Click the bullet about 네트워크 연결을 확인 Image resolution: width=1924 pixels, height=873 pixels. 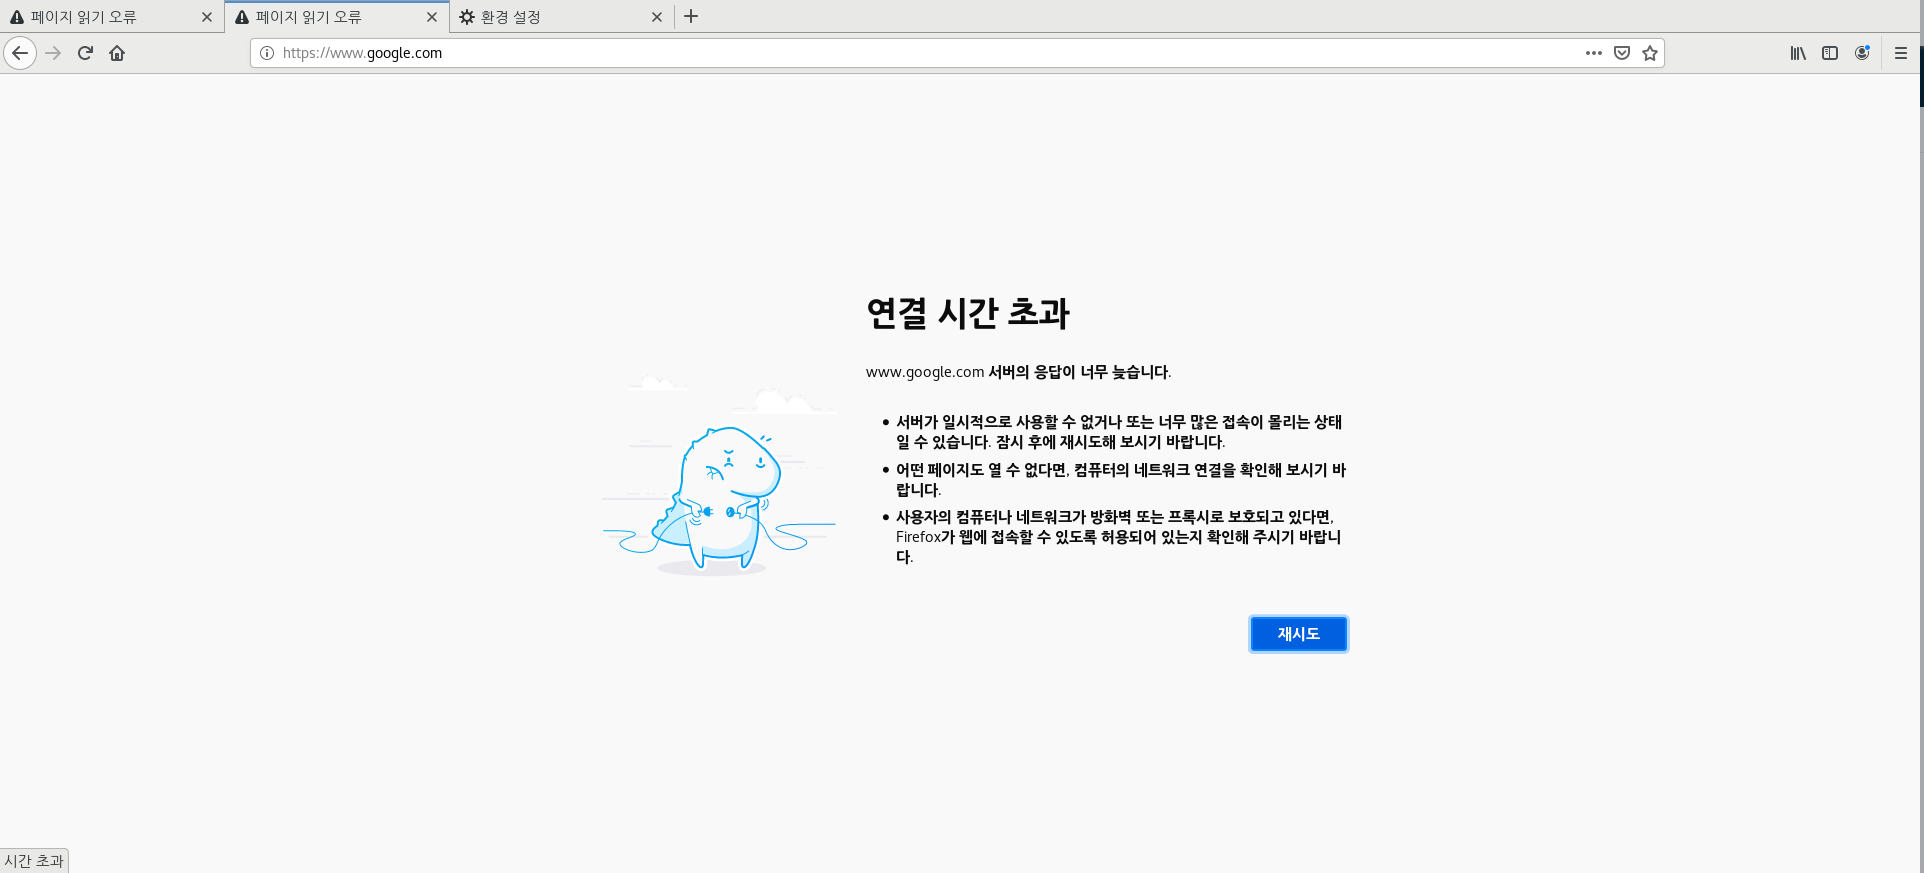pyautogui.click(x=1121, y=480)
